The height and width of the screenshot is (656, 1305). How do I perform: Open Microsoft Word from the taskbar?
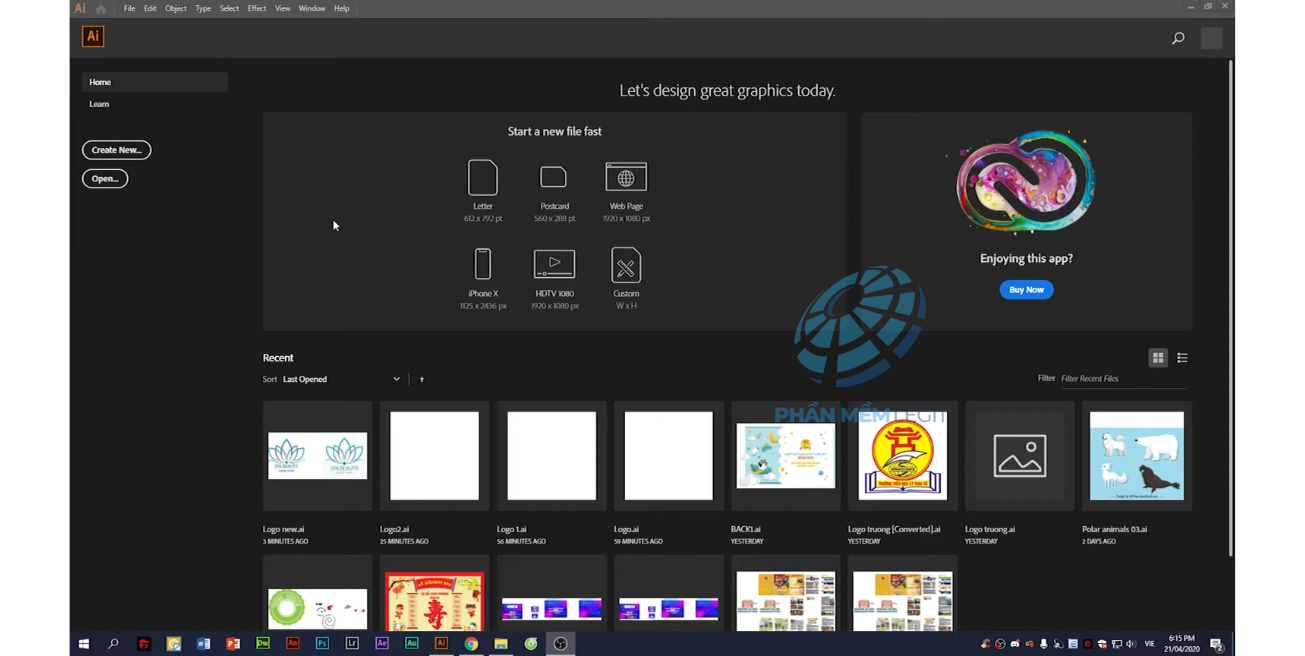coord(203,644)
